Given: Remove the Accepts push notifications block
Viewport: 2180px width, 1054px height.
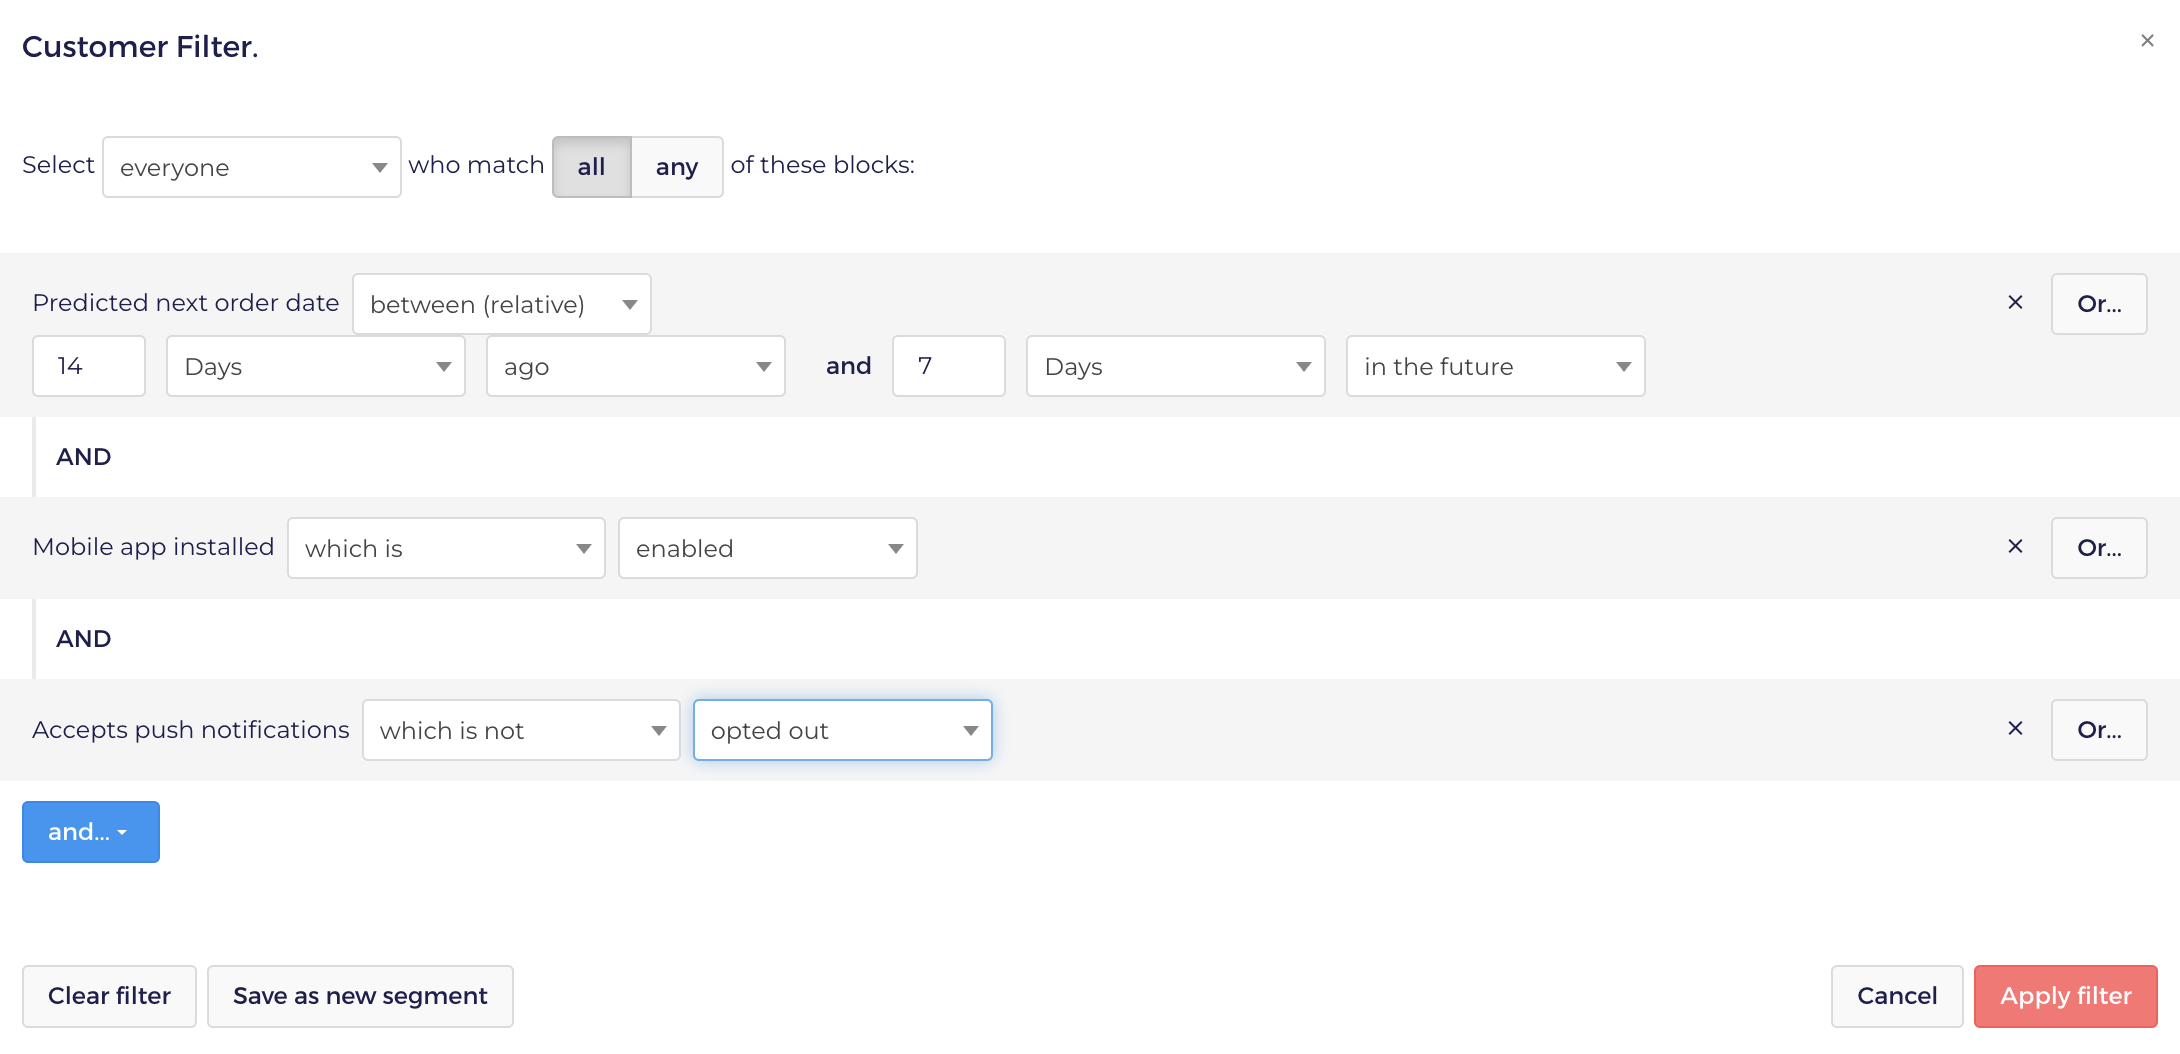Looking at the screenshot, I should coord(2015,729).
